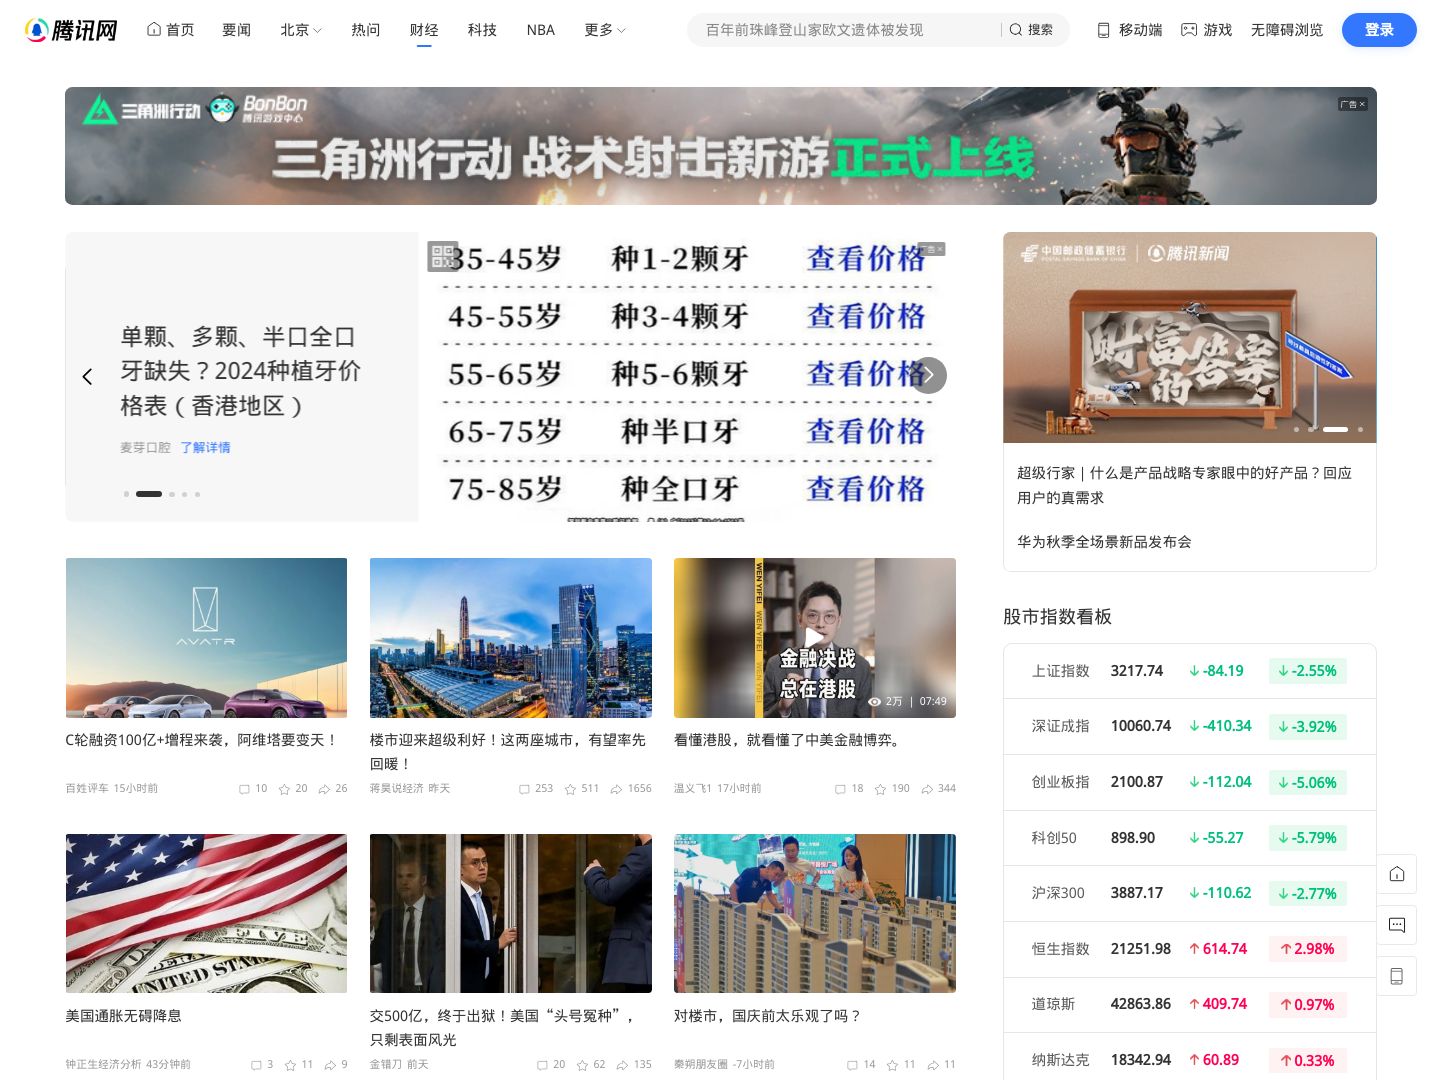1440x1080 pixels.
Task: Open 交500亿，终于出狱 article title
Action: [504, 1028]
